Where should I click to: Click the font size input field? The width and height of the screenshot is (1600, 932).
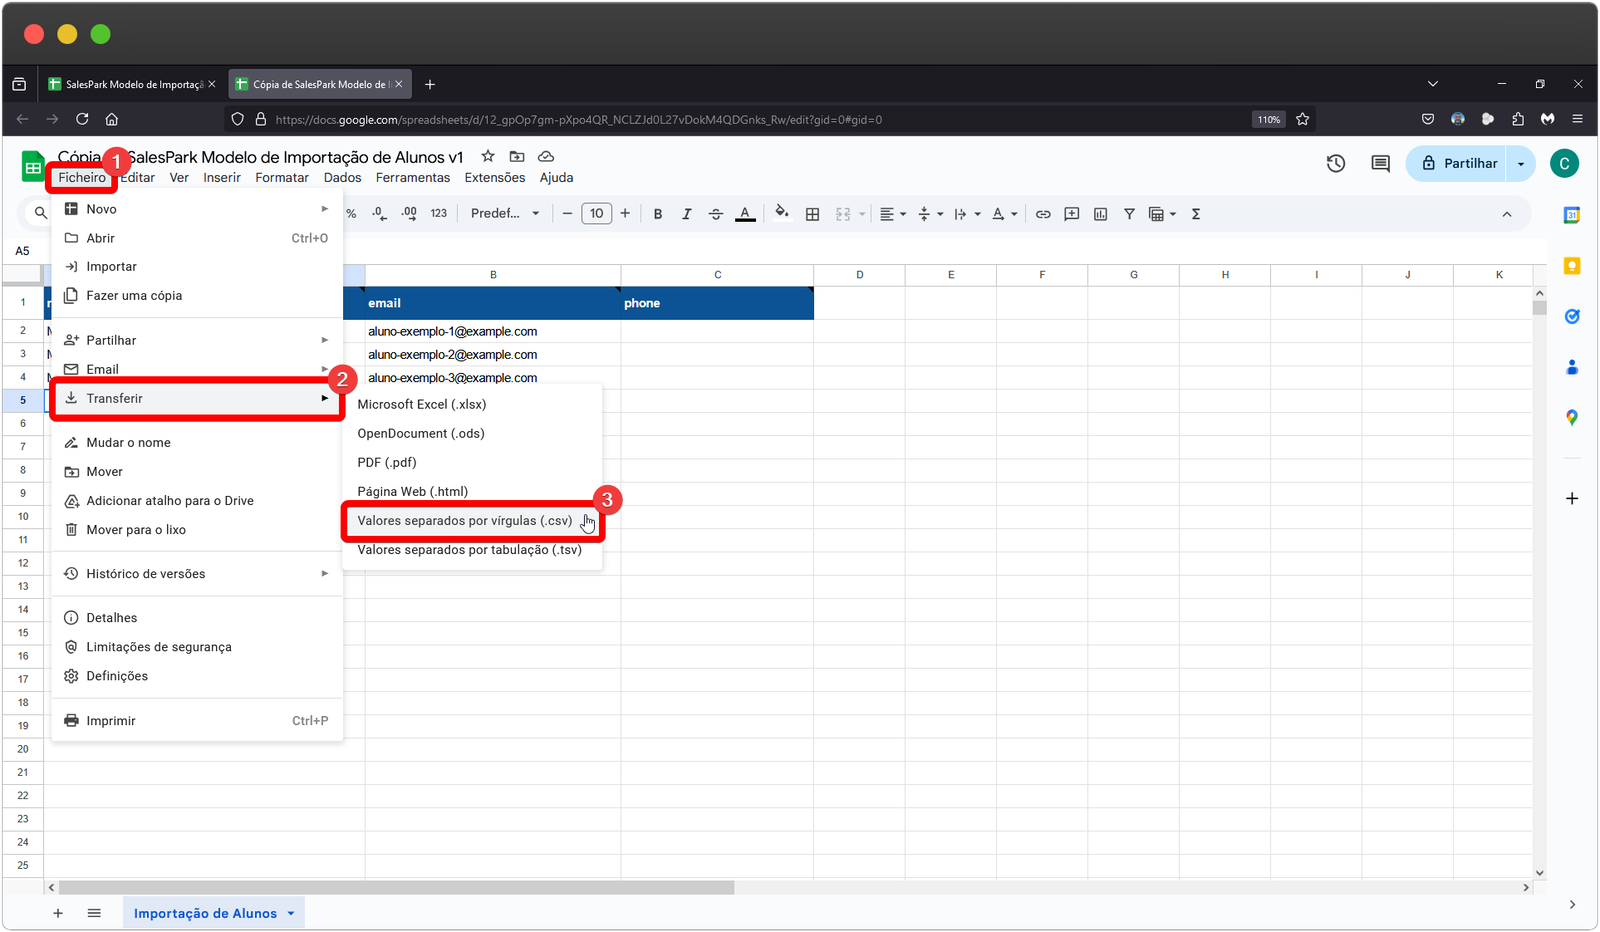[x=596, y=214]
